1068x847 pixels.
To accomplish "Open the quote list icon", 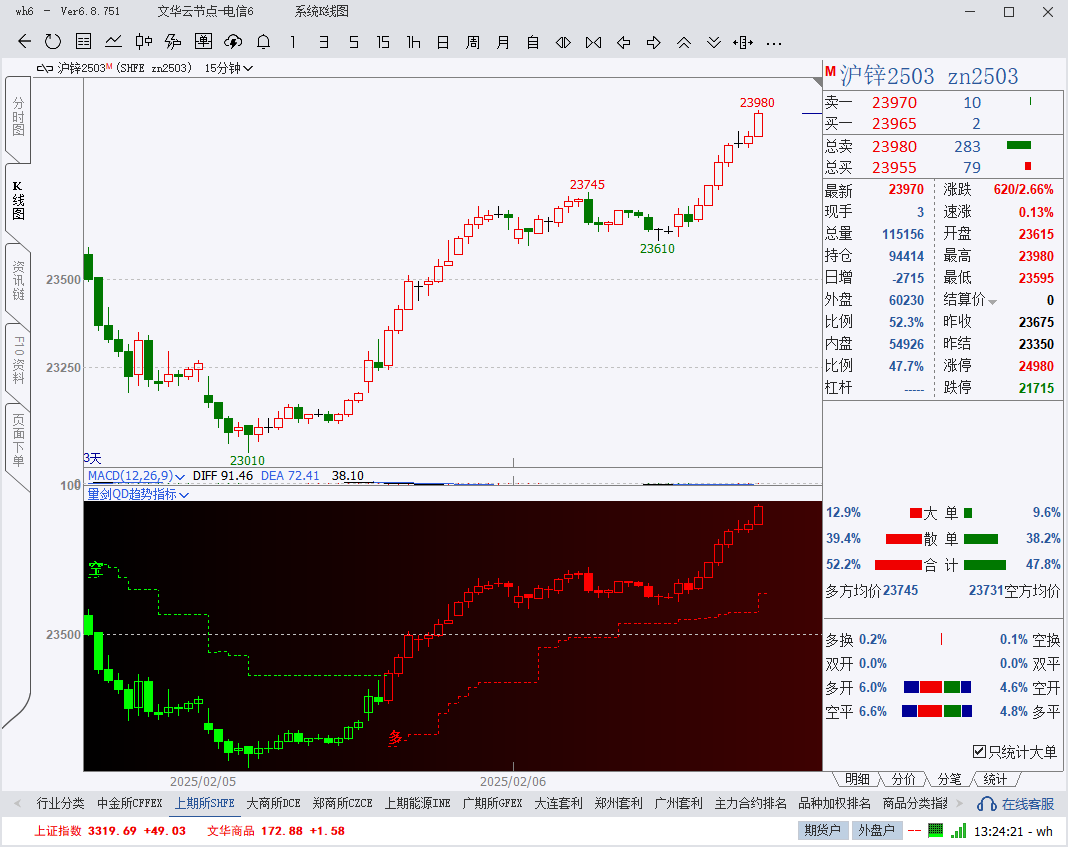I will (x=84, y=42).
